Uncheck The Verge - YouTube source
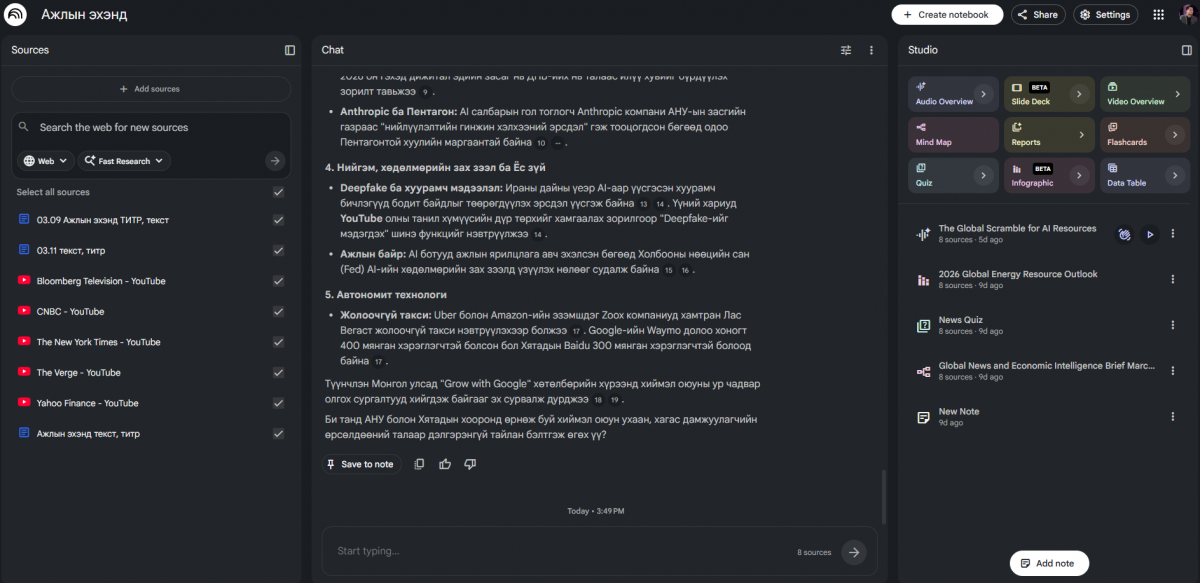This screenshot has height=583, width=1200. [x=278, y=373]
